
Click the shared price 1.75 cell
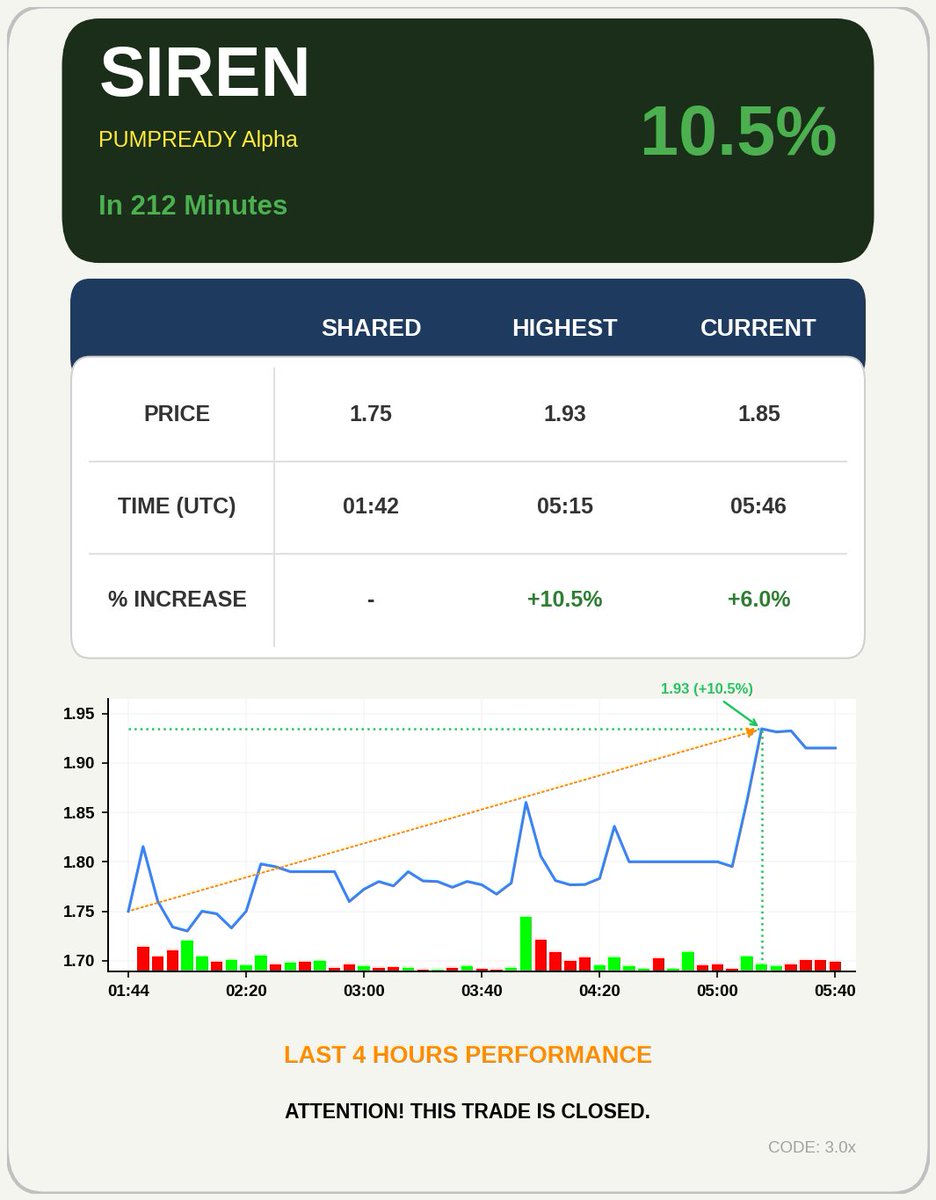(371, 414)
